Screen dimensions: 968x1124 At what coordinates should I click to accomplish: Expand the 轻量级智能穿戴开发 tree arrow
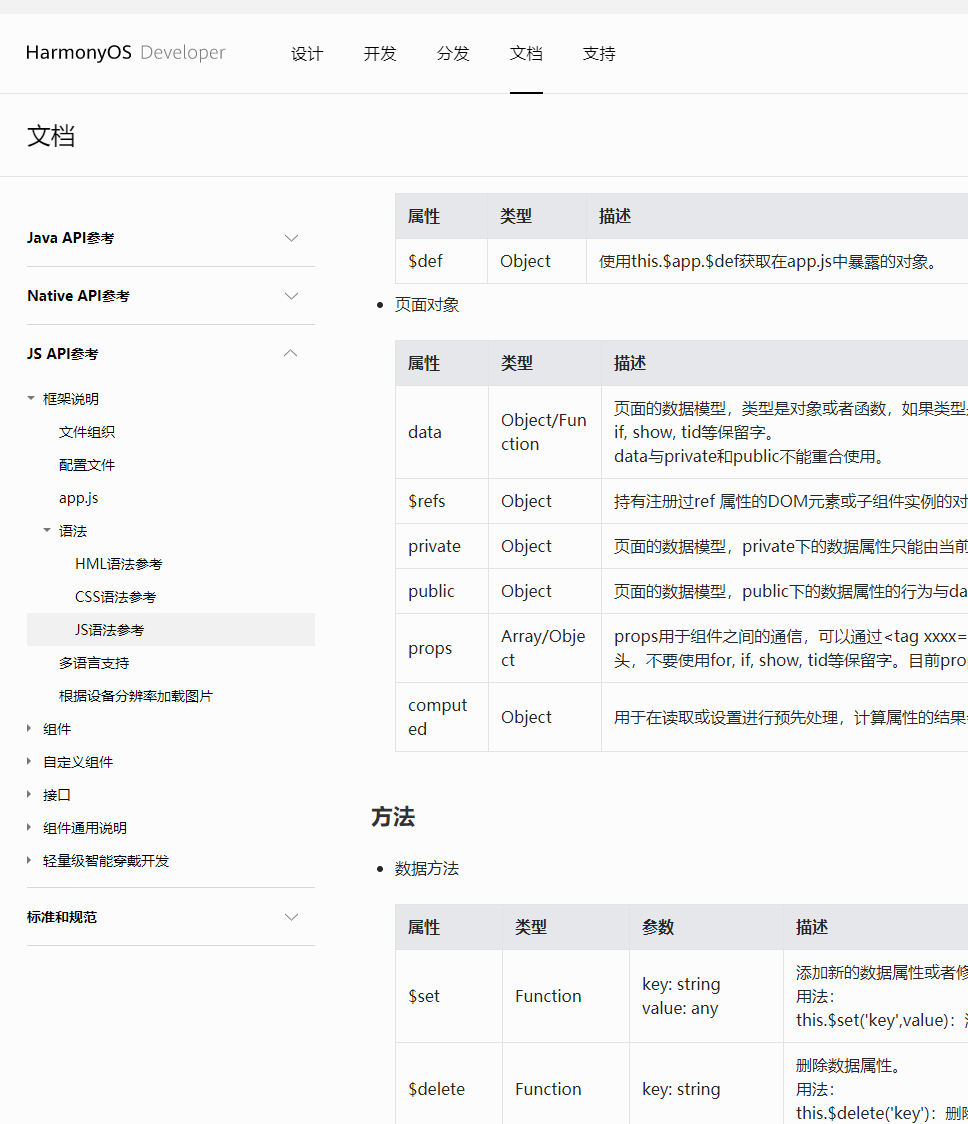(x=29, y=860)
